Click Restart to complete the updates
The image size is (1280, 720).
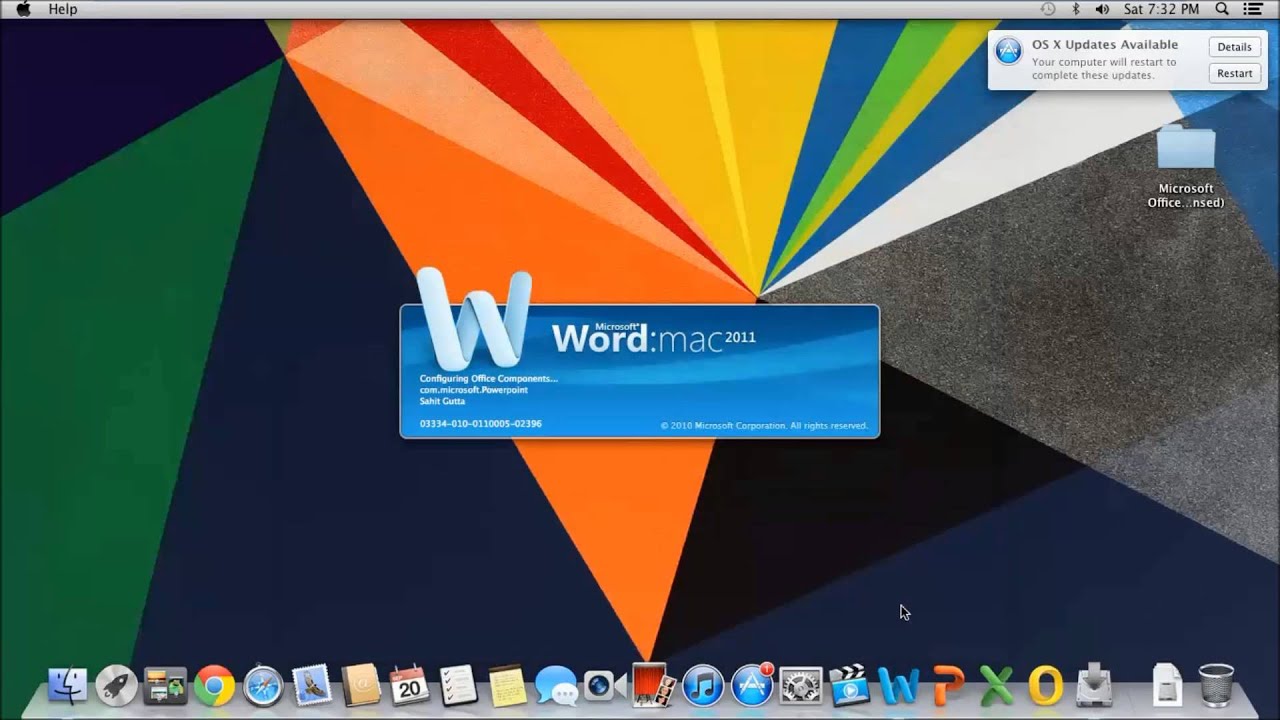point(1234,72)
